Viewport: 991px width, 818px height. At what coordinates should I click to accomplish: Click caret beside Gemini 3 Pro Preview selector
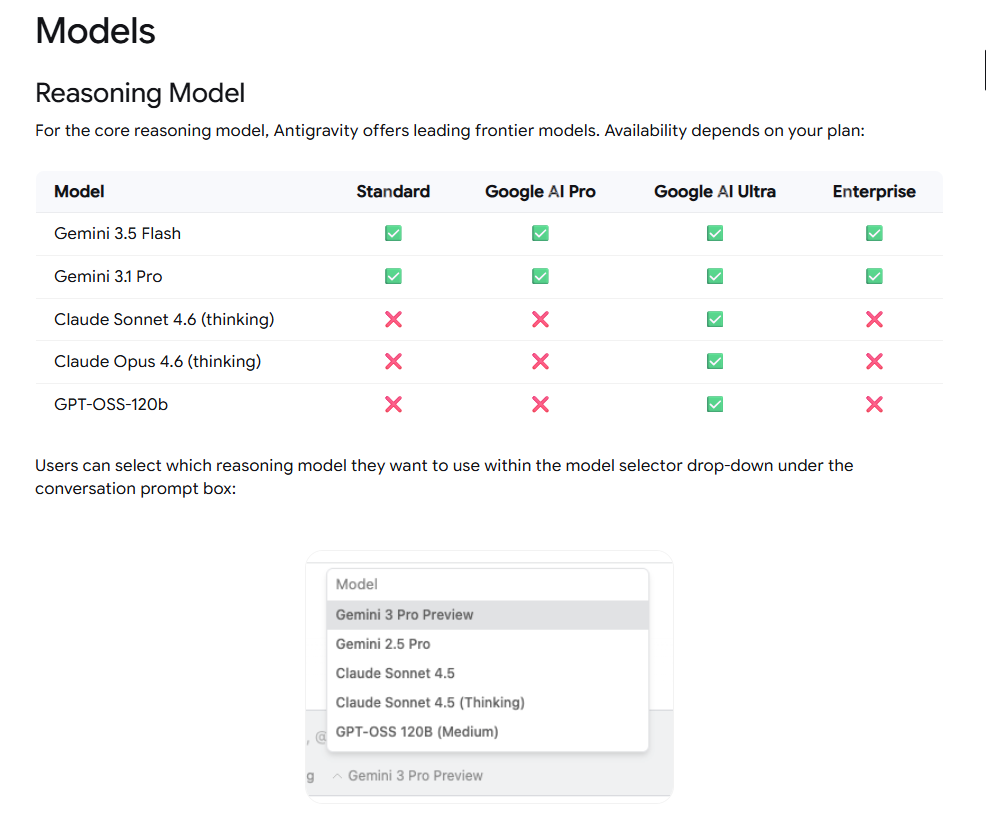point(337,776)
